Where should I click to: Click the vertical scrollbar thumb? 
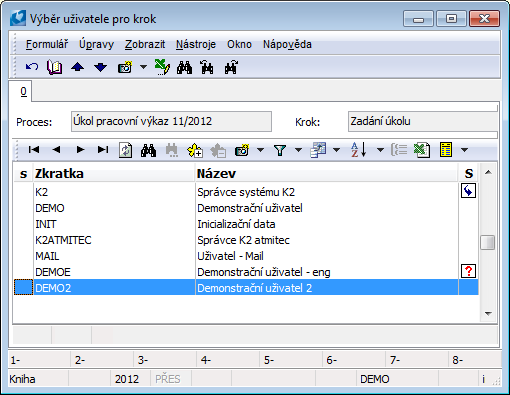(488, 242)
